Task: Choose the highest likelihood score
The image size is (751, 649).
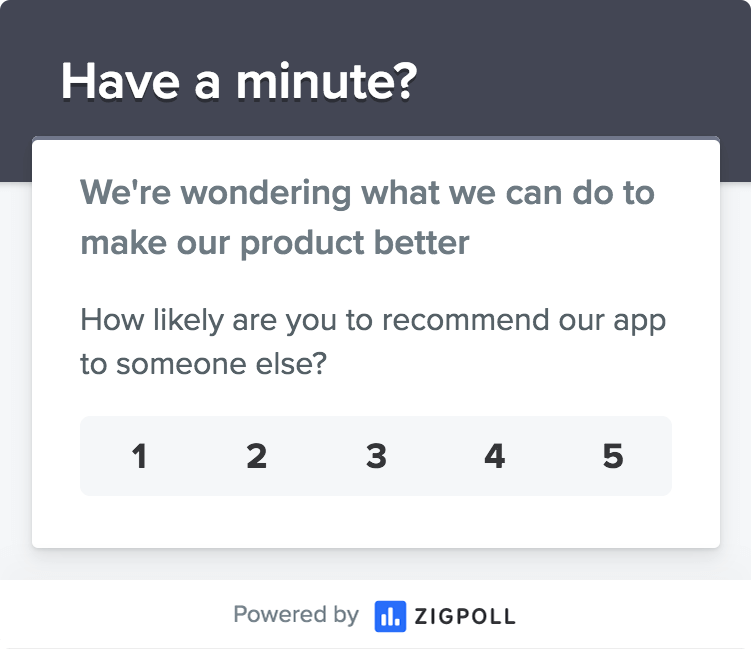Action: pyautogui.click(x=613, y=456)
